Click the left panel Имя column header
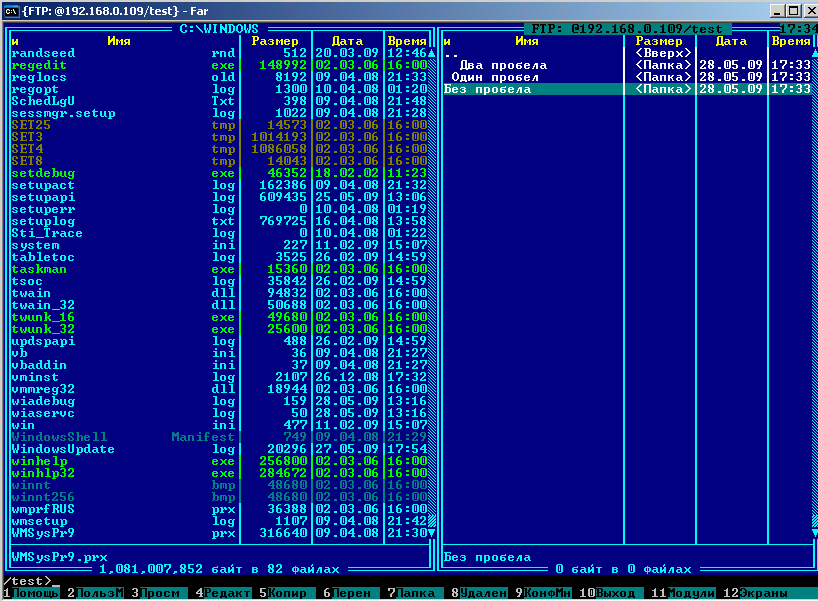Viewport: 818px width, 602px height. pos(119,41)
